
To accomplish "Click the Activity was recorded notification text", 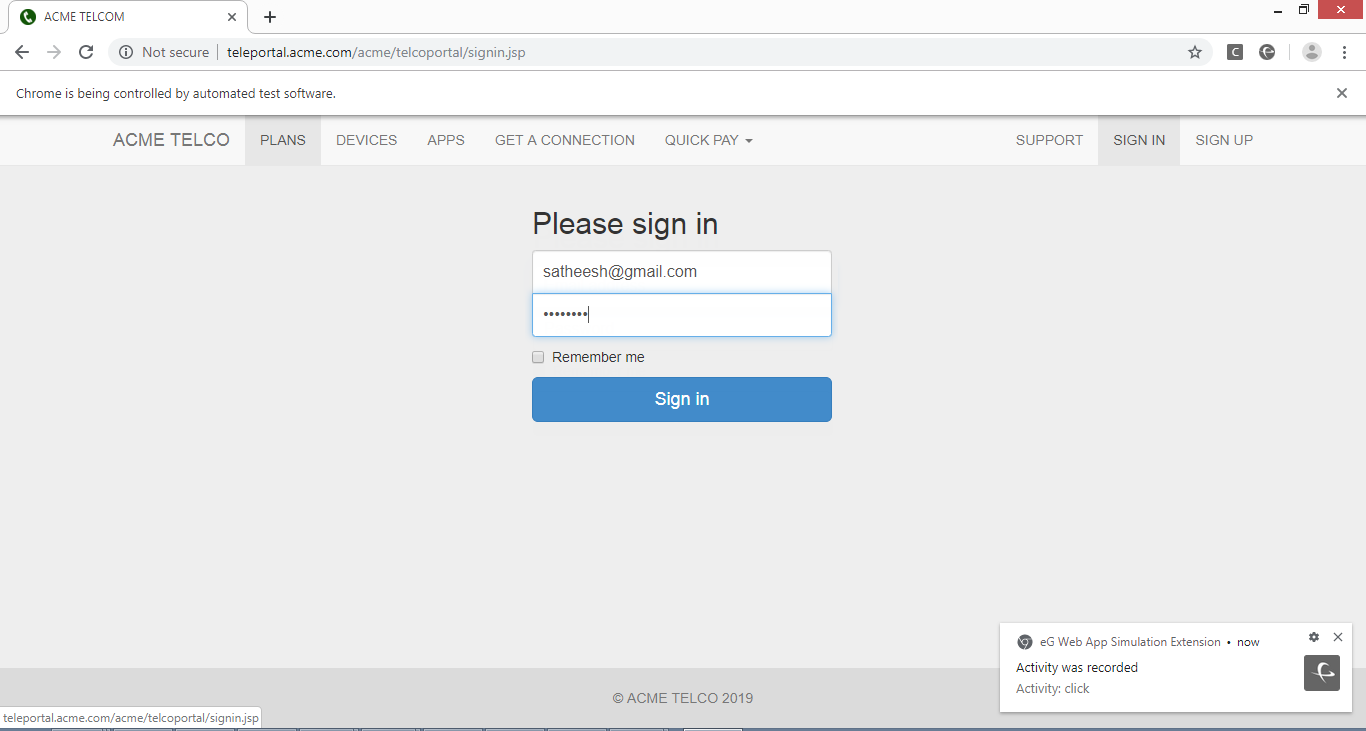I will tap(1077, 667).
